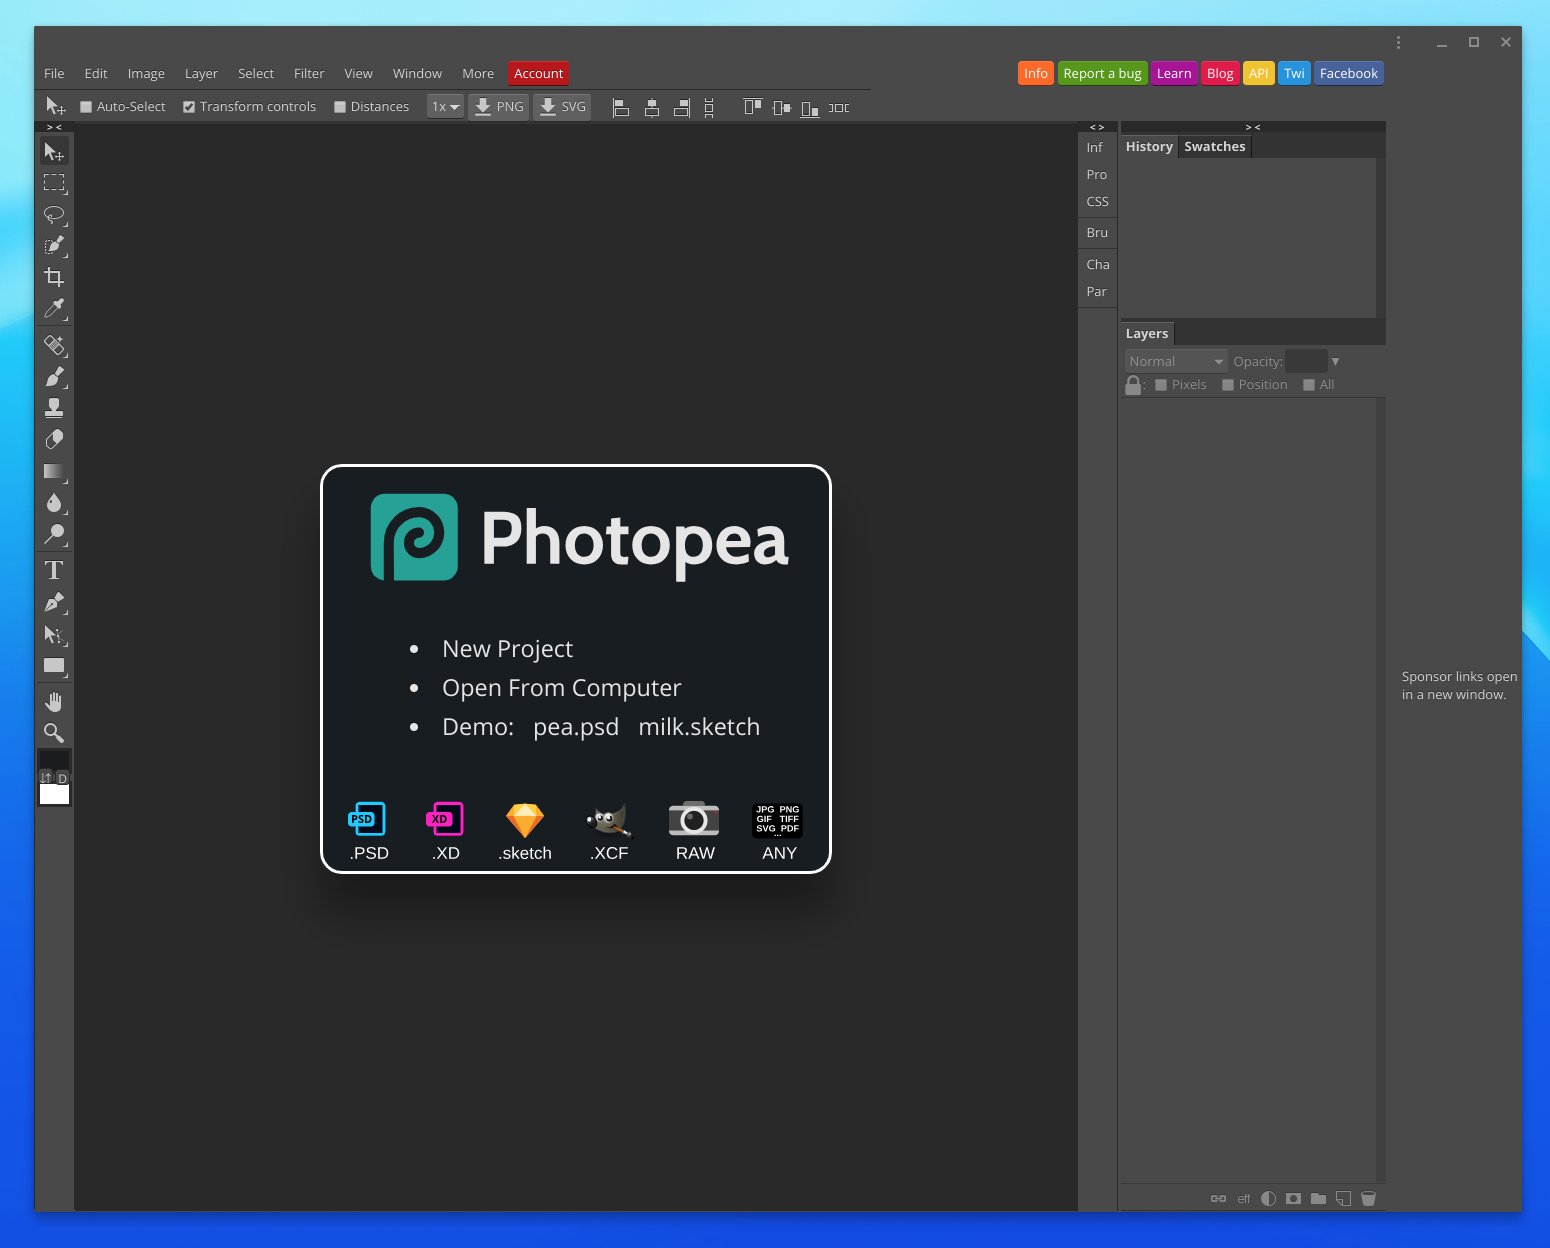Click the Opacity value field
This screenshot has height=1248, width=1550.
(1306, 361)
